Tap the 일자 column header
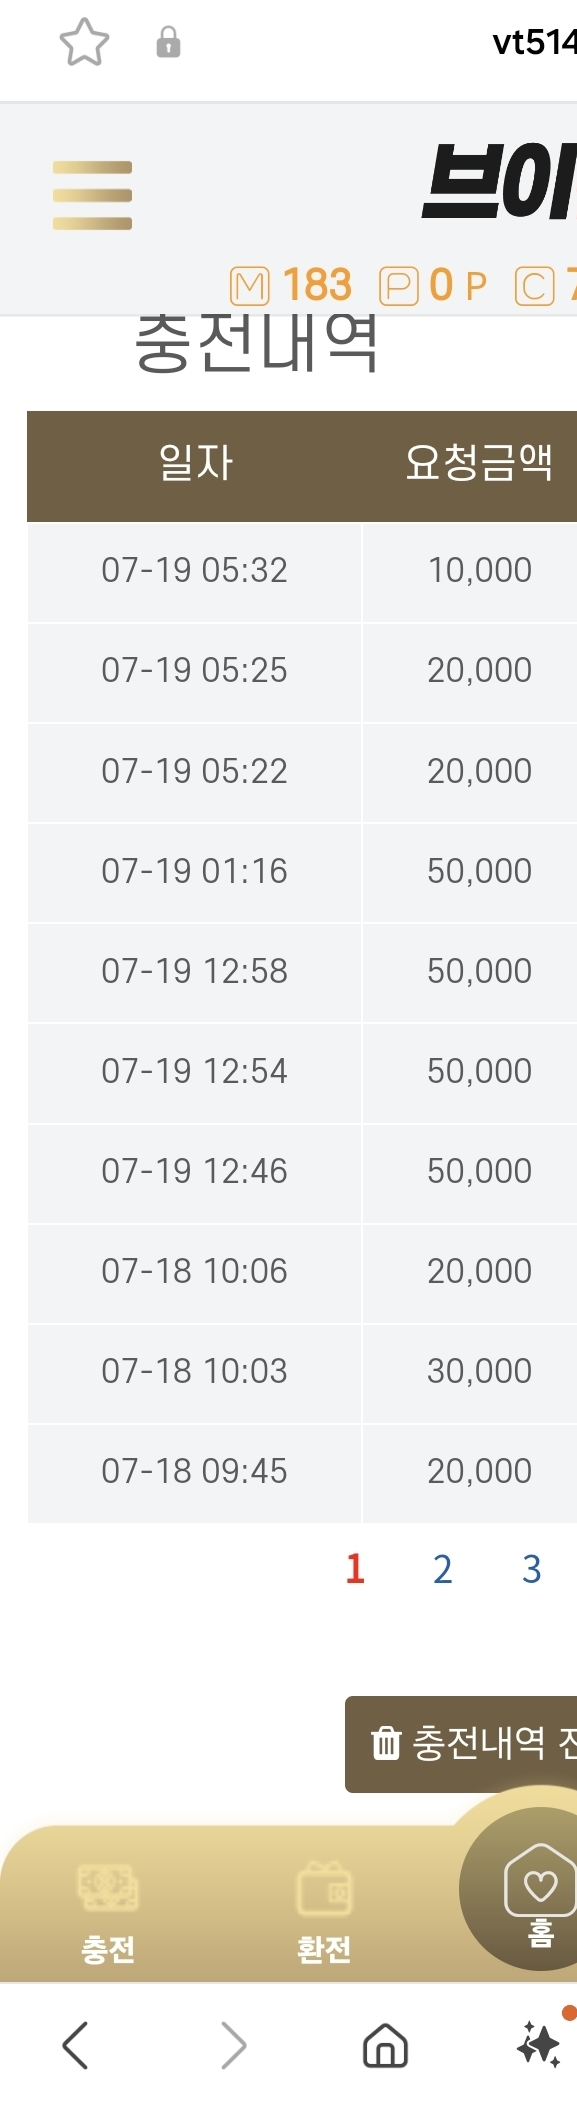 pos(194,463)
